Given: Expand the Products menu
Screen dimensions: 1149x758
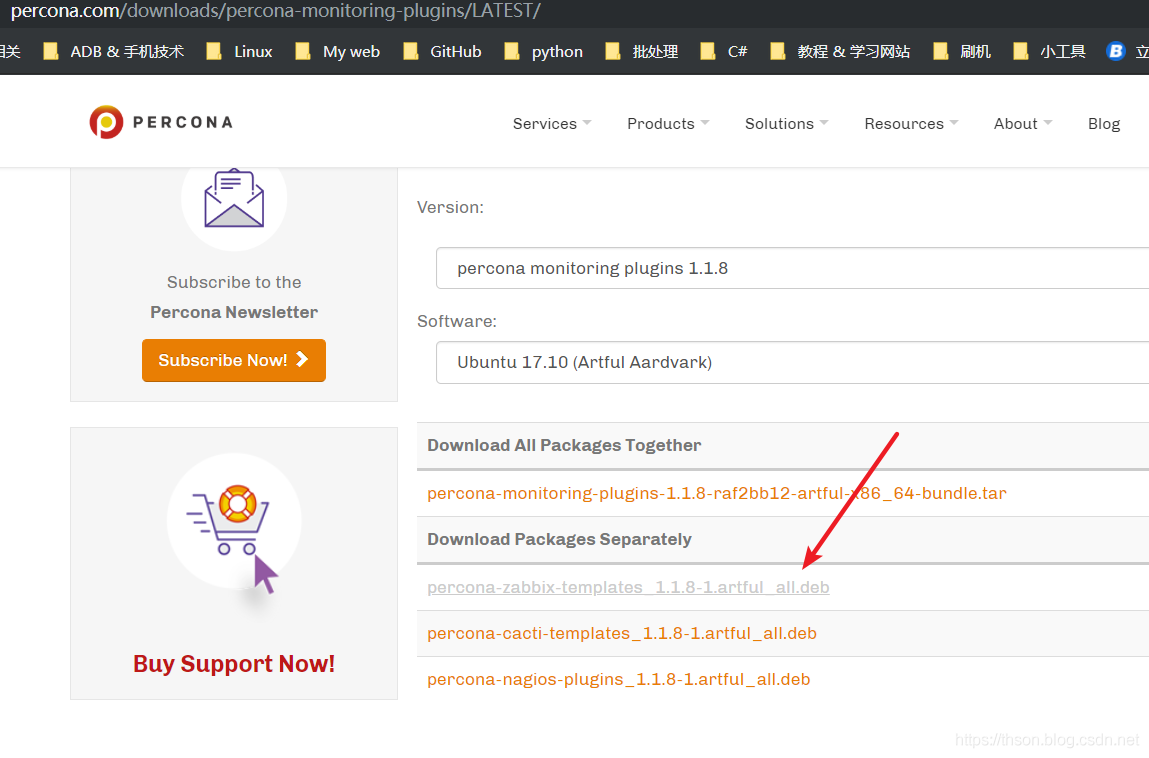Looking at the screenshot, I should (668, 124).
